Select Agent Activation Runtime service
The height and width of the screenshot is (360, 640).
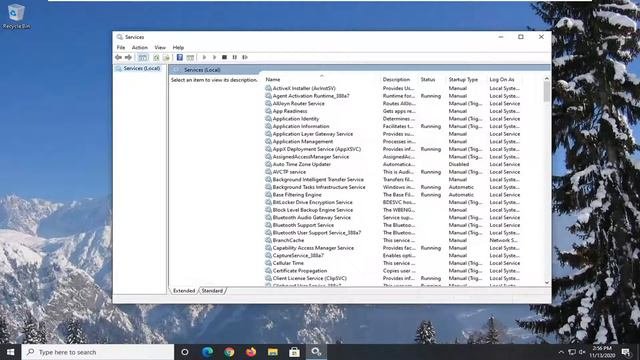tap(311, 96)
